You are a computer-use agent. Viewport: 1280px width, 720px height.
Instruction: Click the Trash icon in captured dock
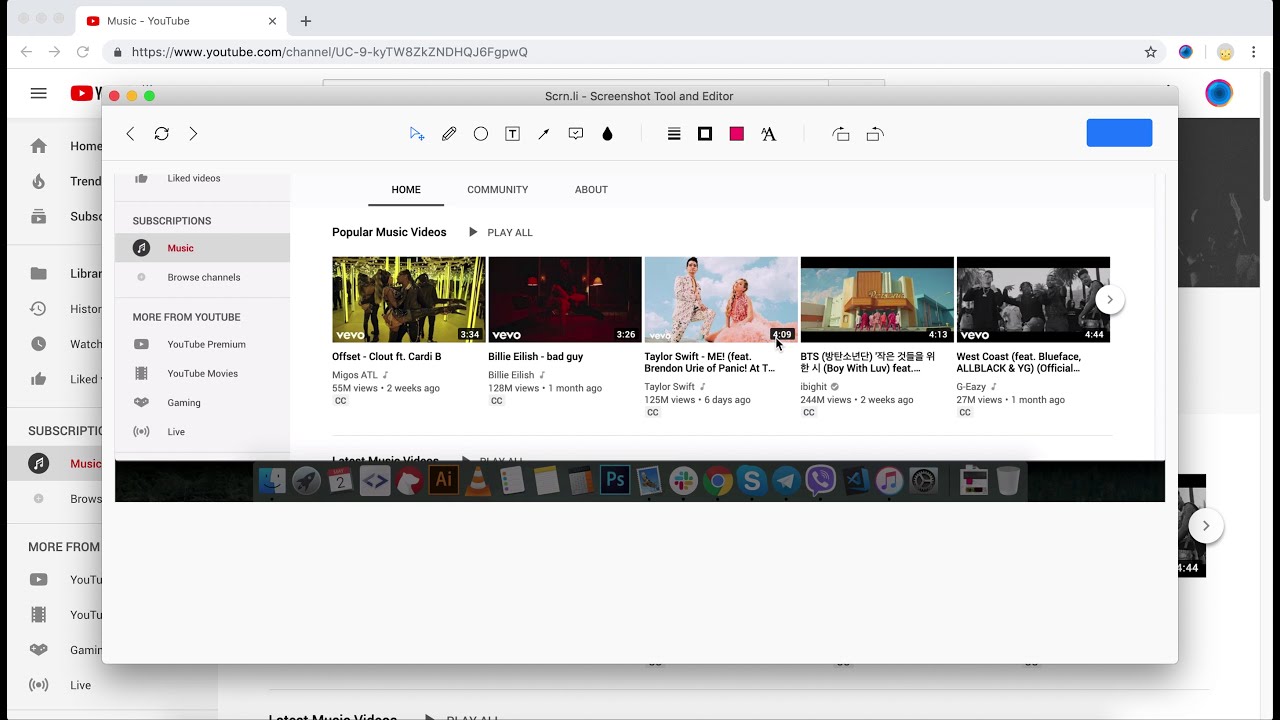click(x=1008, y=481)
